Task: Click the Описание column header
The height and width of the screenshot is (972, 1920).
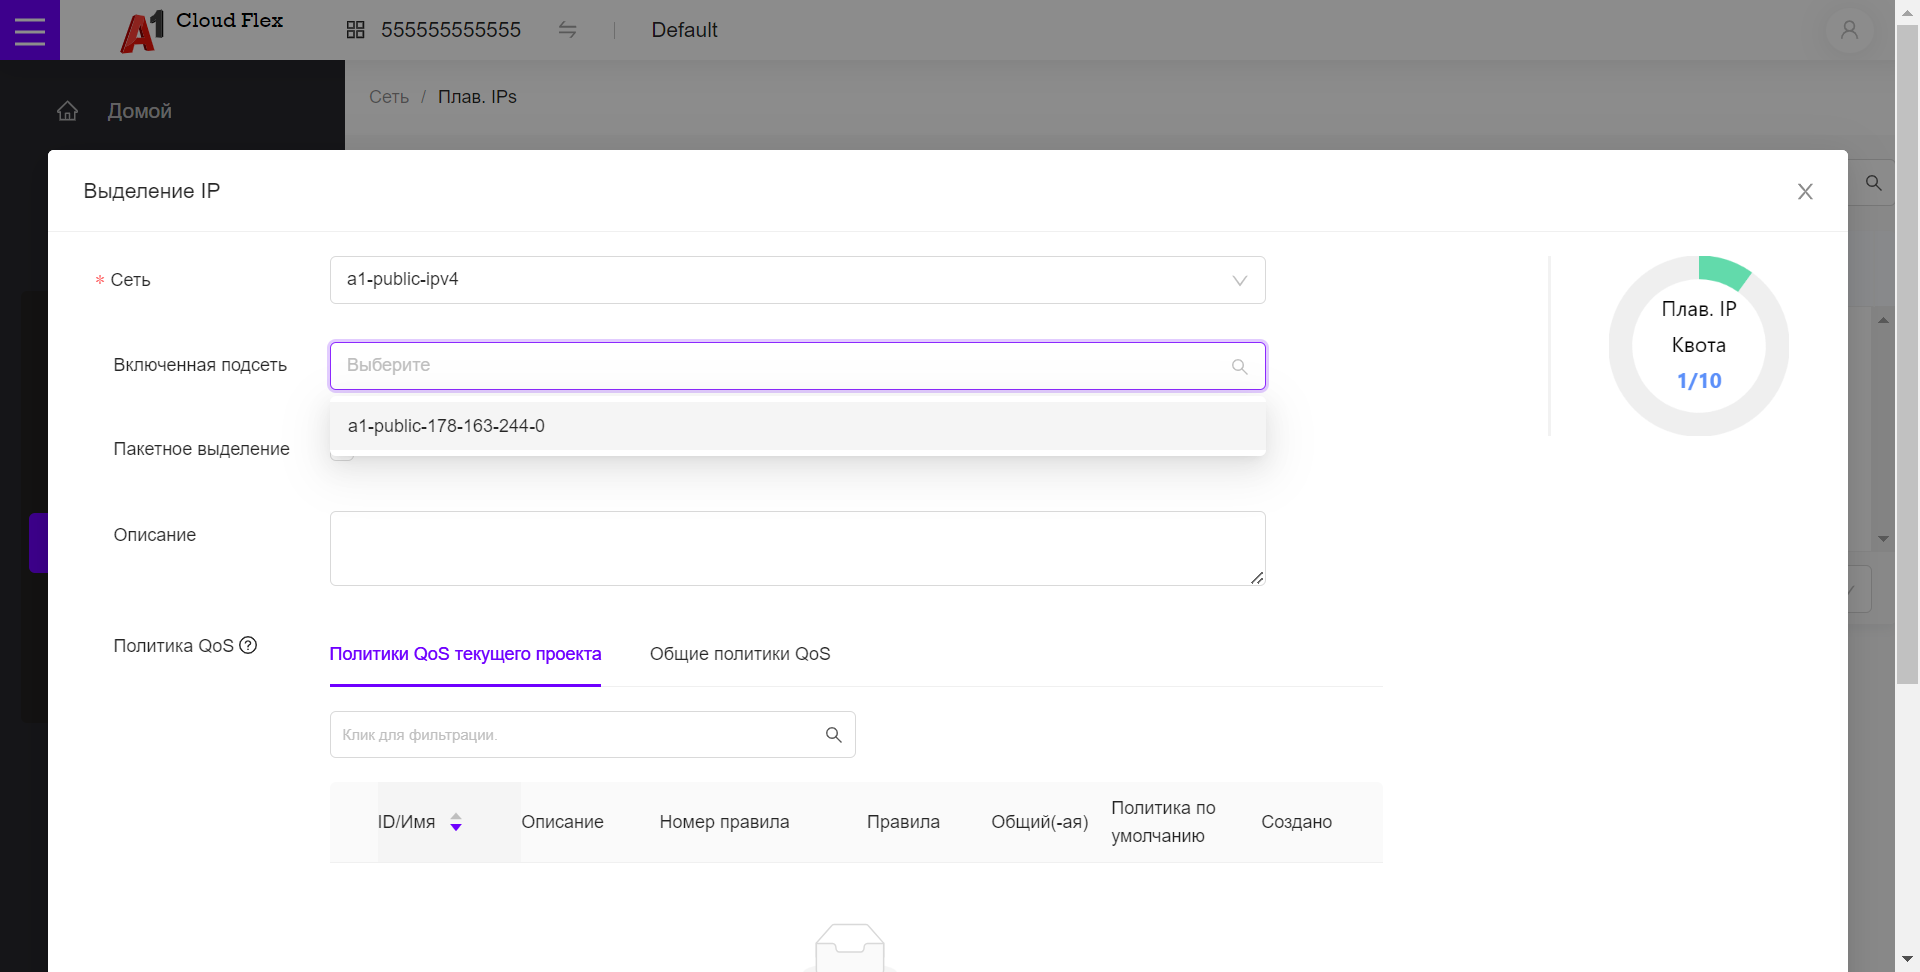Action: pos(562,822)
